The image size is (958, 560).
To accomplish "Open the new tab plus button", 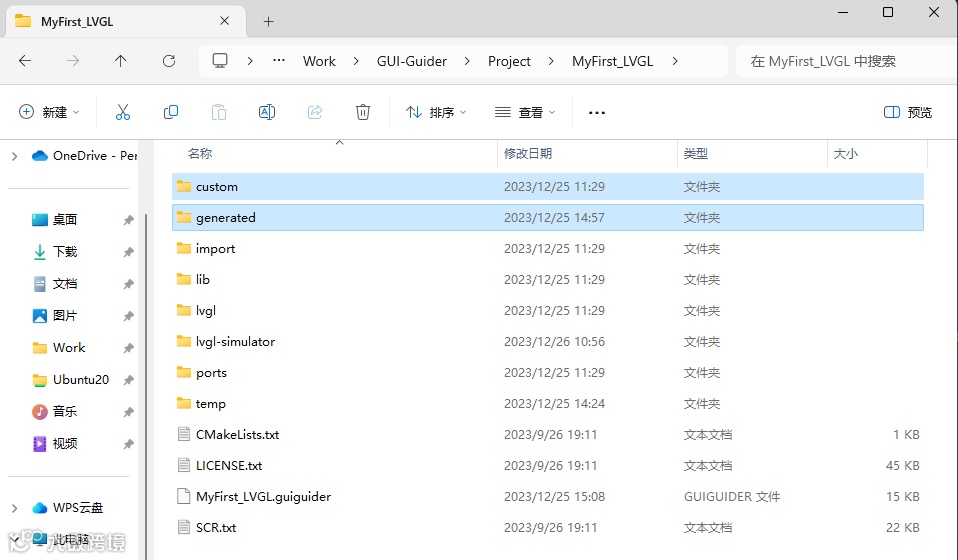I will pos(268,21).
